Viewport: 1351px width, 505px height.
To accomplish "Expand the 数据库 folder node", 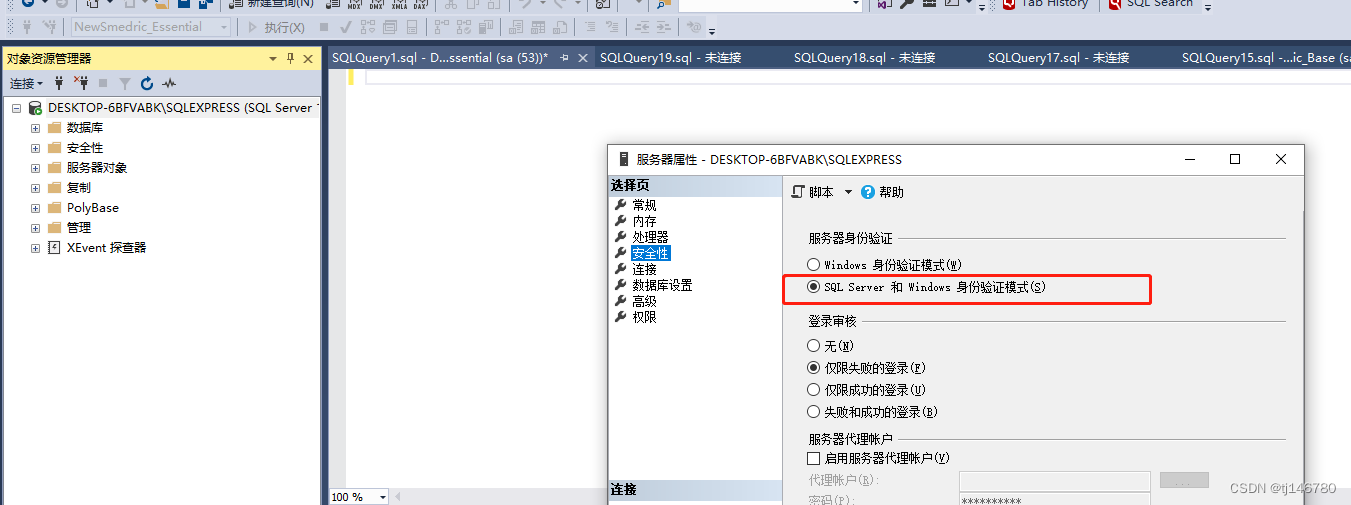I will tap(36, 128).
